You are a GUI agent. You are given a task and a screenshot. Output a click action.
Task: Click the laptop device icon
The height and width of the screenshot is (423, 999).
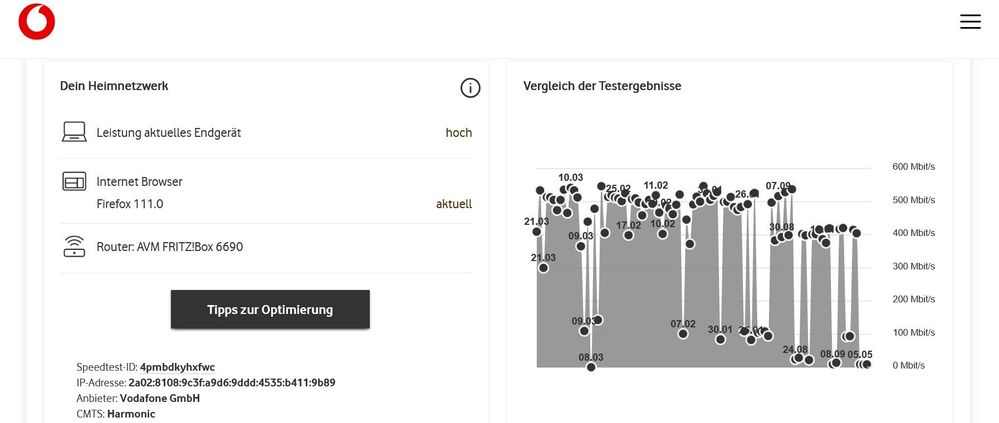(x=75, y=132)
